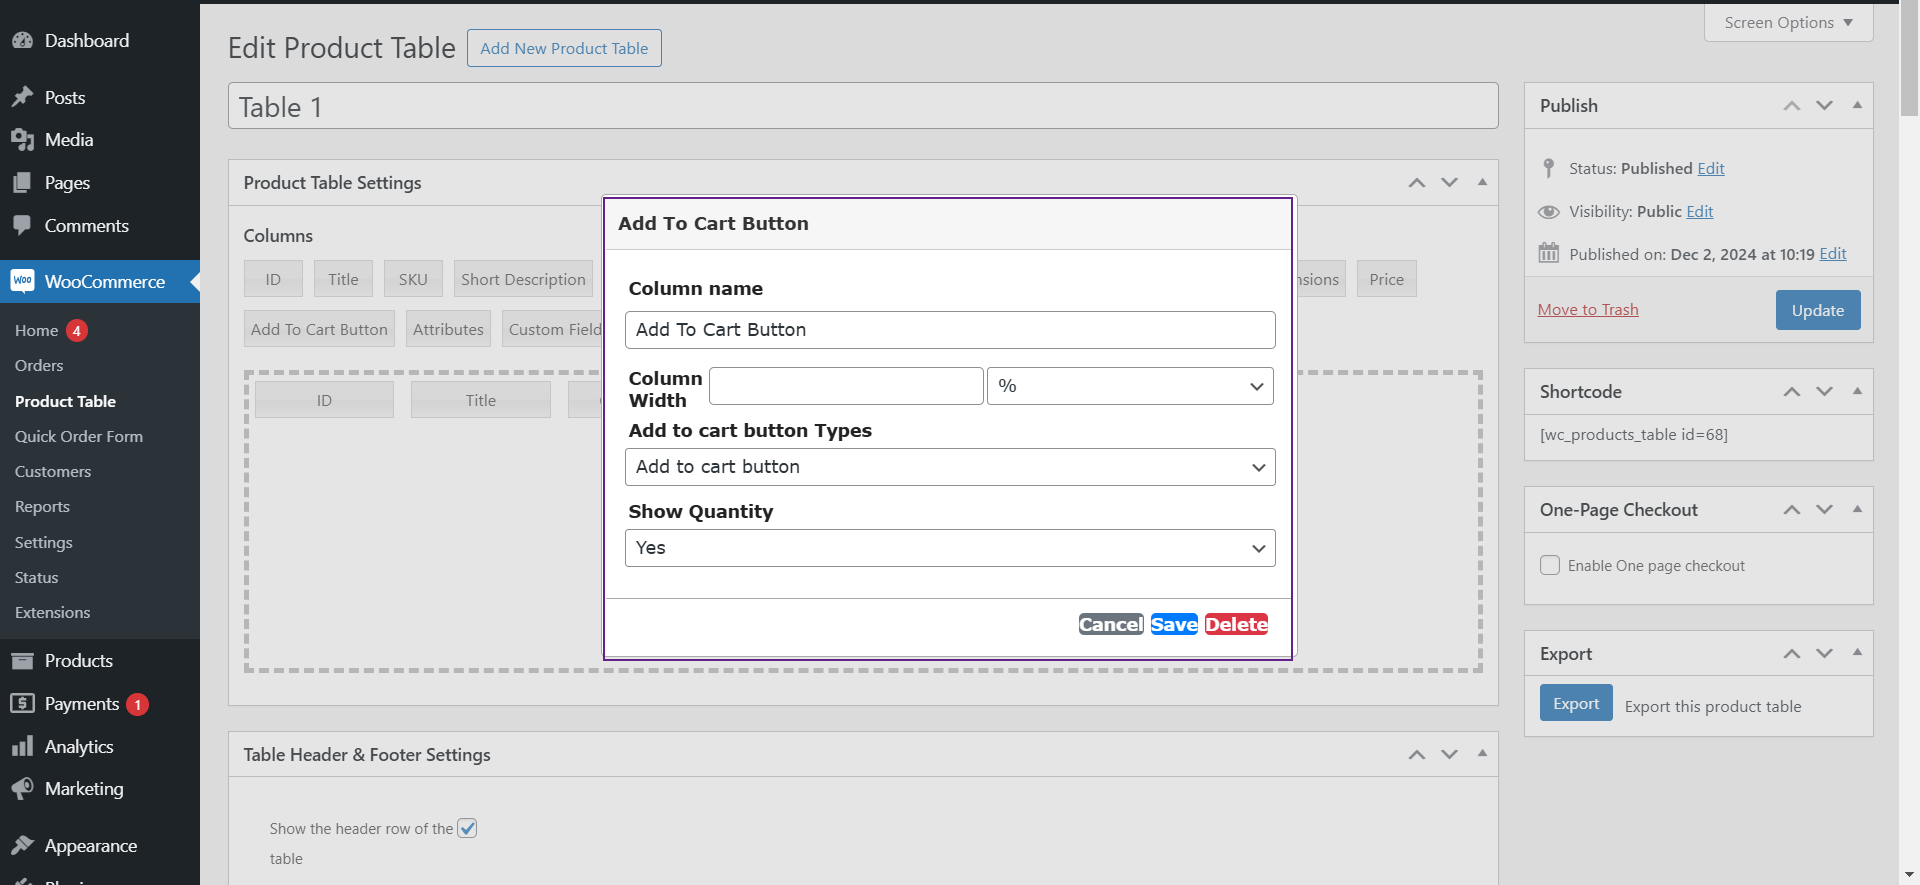Image resolution: width=1920 pixels, height=885 pixels.
Task: Open Quick Order Form submenu item
Action: coord(79,436)
